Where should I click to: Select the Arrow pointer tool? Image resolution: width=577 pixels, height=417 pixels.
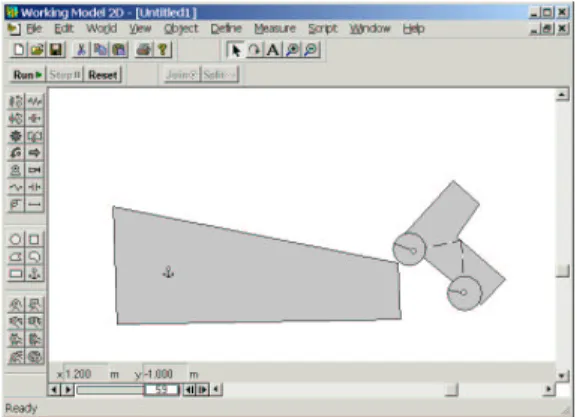235,50
